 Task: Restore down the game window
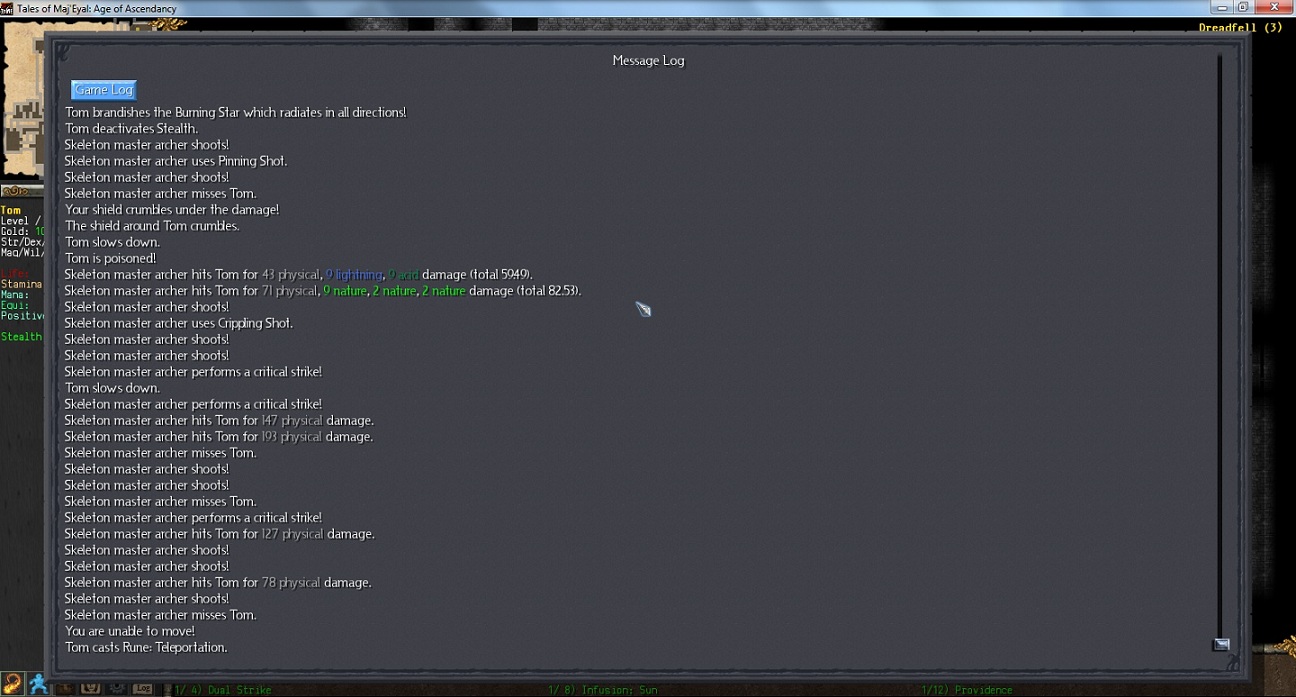tap(1242, 7)
